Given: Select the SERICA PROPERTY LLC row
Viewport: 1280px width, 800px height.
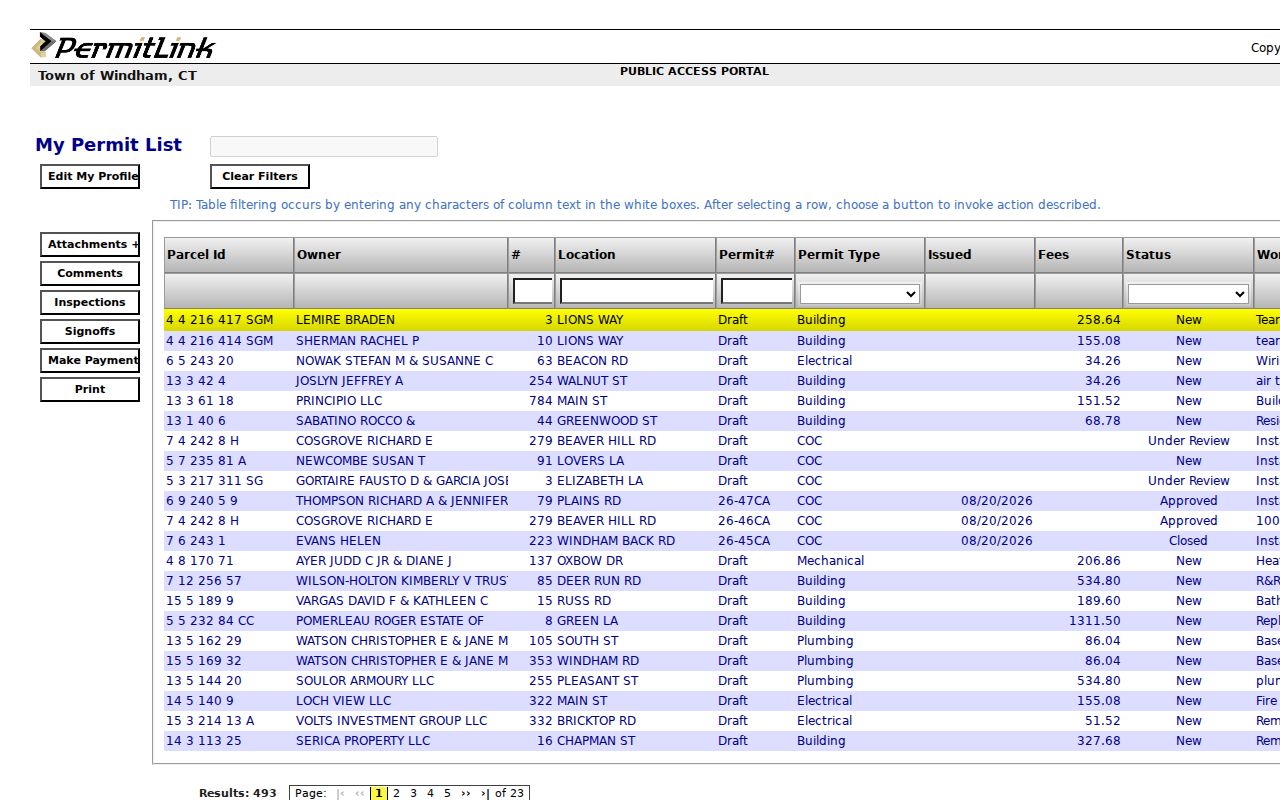Looking at the screenshot, I should pyautogui.click(x=722, y=741).
